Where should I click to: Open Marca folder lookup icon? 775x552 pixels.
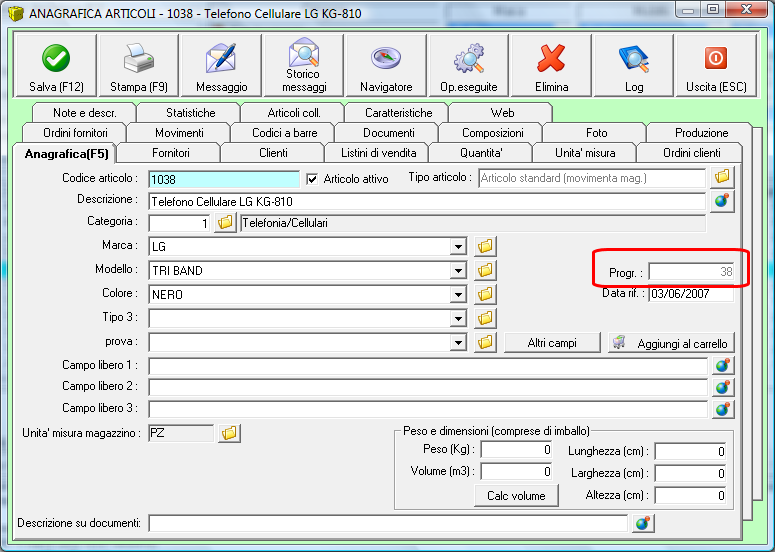[485, 246]
